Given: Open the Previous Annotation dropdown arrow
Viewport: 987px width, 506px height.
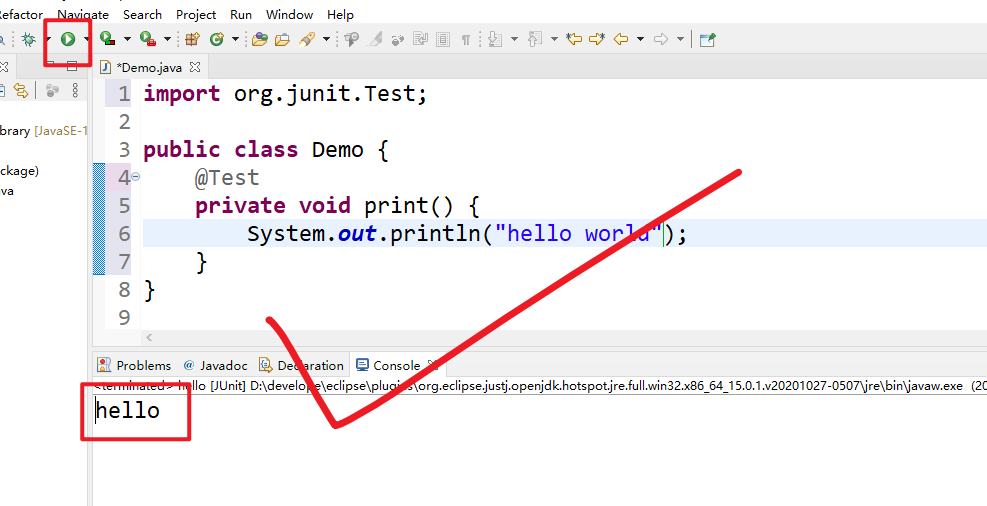Looking at the screenshot, I should pos(554,40).
